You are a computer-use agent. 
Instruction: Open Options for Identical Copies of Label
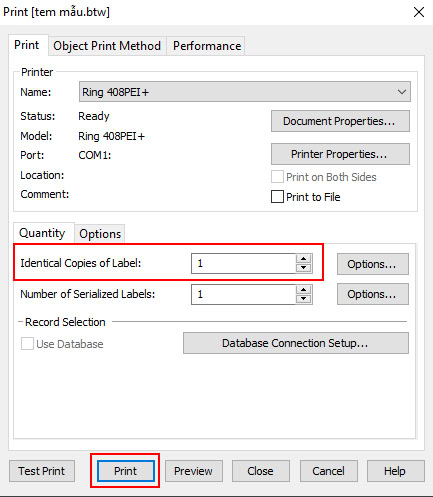[373, 264]
